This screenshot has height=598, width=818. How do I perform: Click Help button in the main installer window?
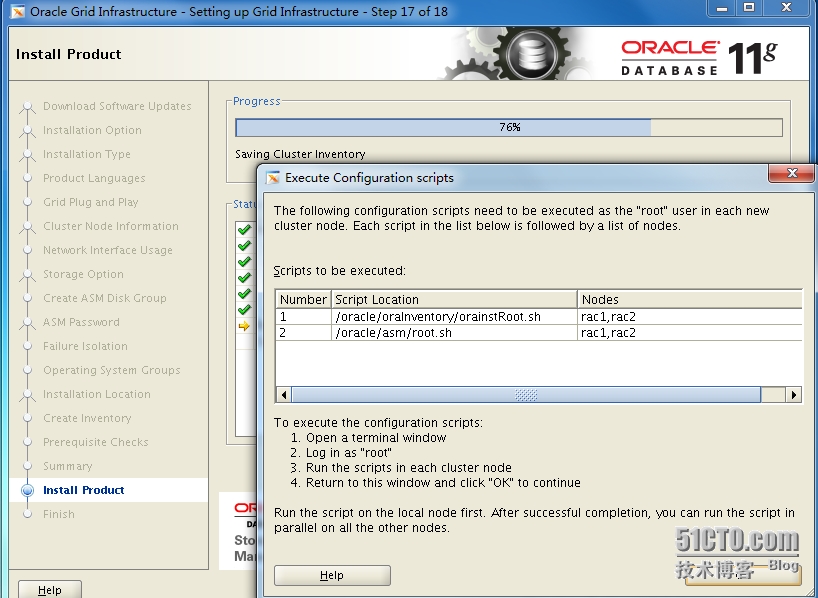(50, 590)
